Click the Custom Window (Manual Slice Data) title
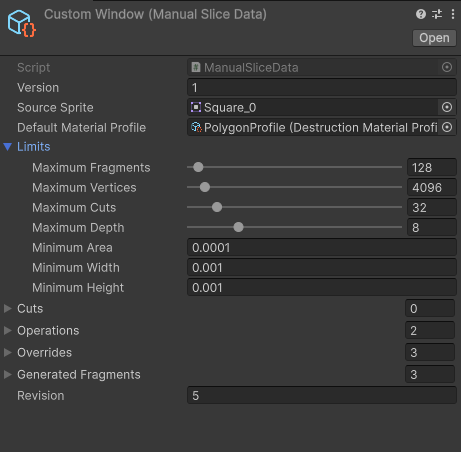Viewport: 461px width, 452px height. tap(155, 14)
